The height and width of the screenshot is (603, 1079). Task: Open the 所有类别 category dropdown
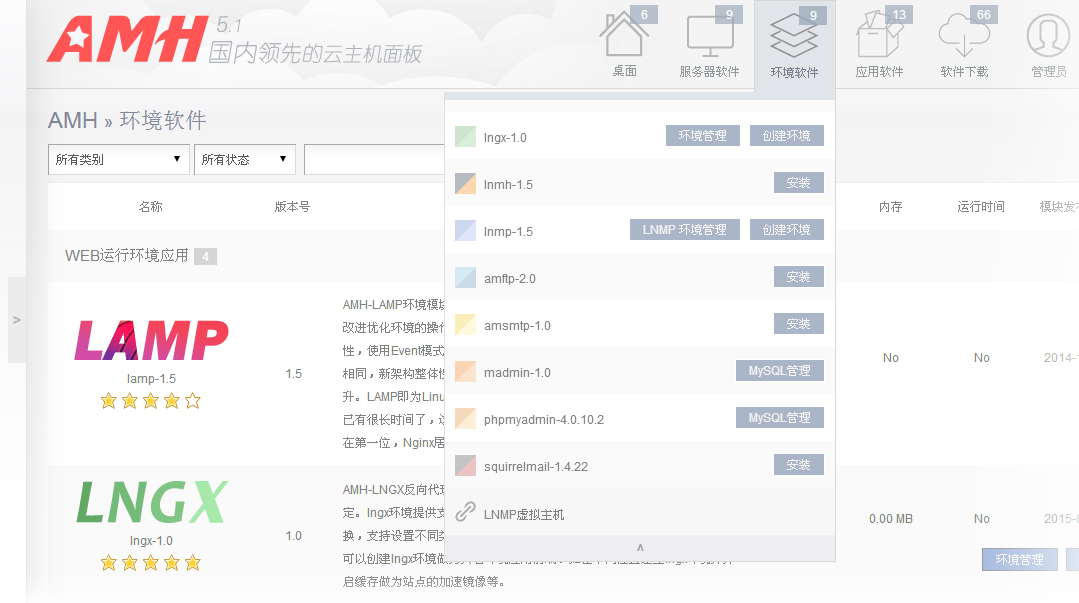point(119,159)
